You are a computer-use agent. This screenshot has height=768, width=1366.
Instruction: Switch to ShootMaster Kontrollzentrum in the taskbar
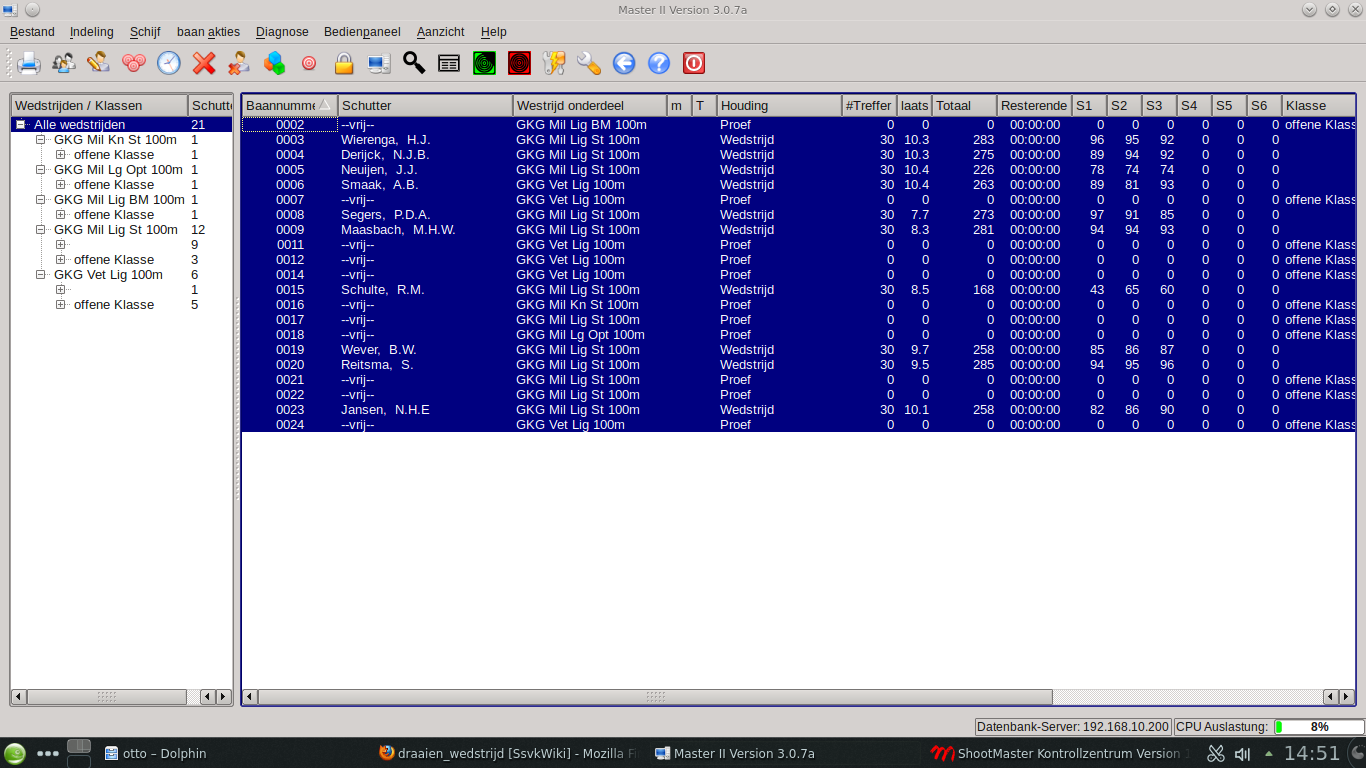pyautogui.click(x=1057, y=754)
